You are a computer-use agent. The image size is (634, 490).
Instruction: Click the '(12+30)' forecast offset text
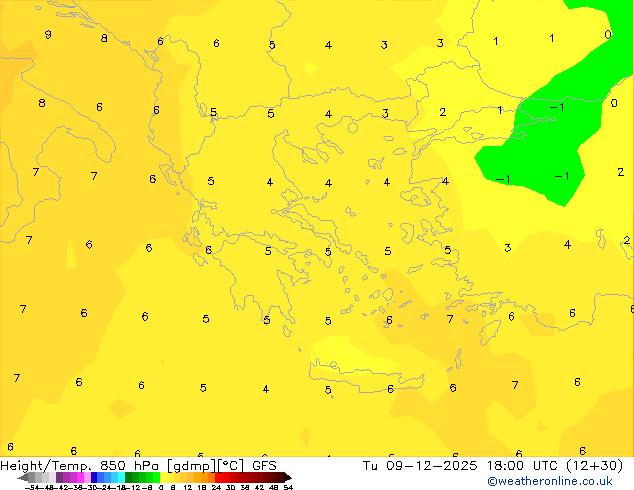595,466
